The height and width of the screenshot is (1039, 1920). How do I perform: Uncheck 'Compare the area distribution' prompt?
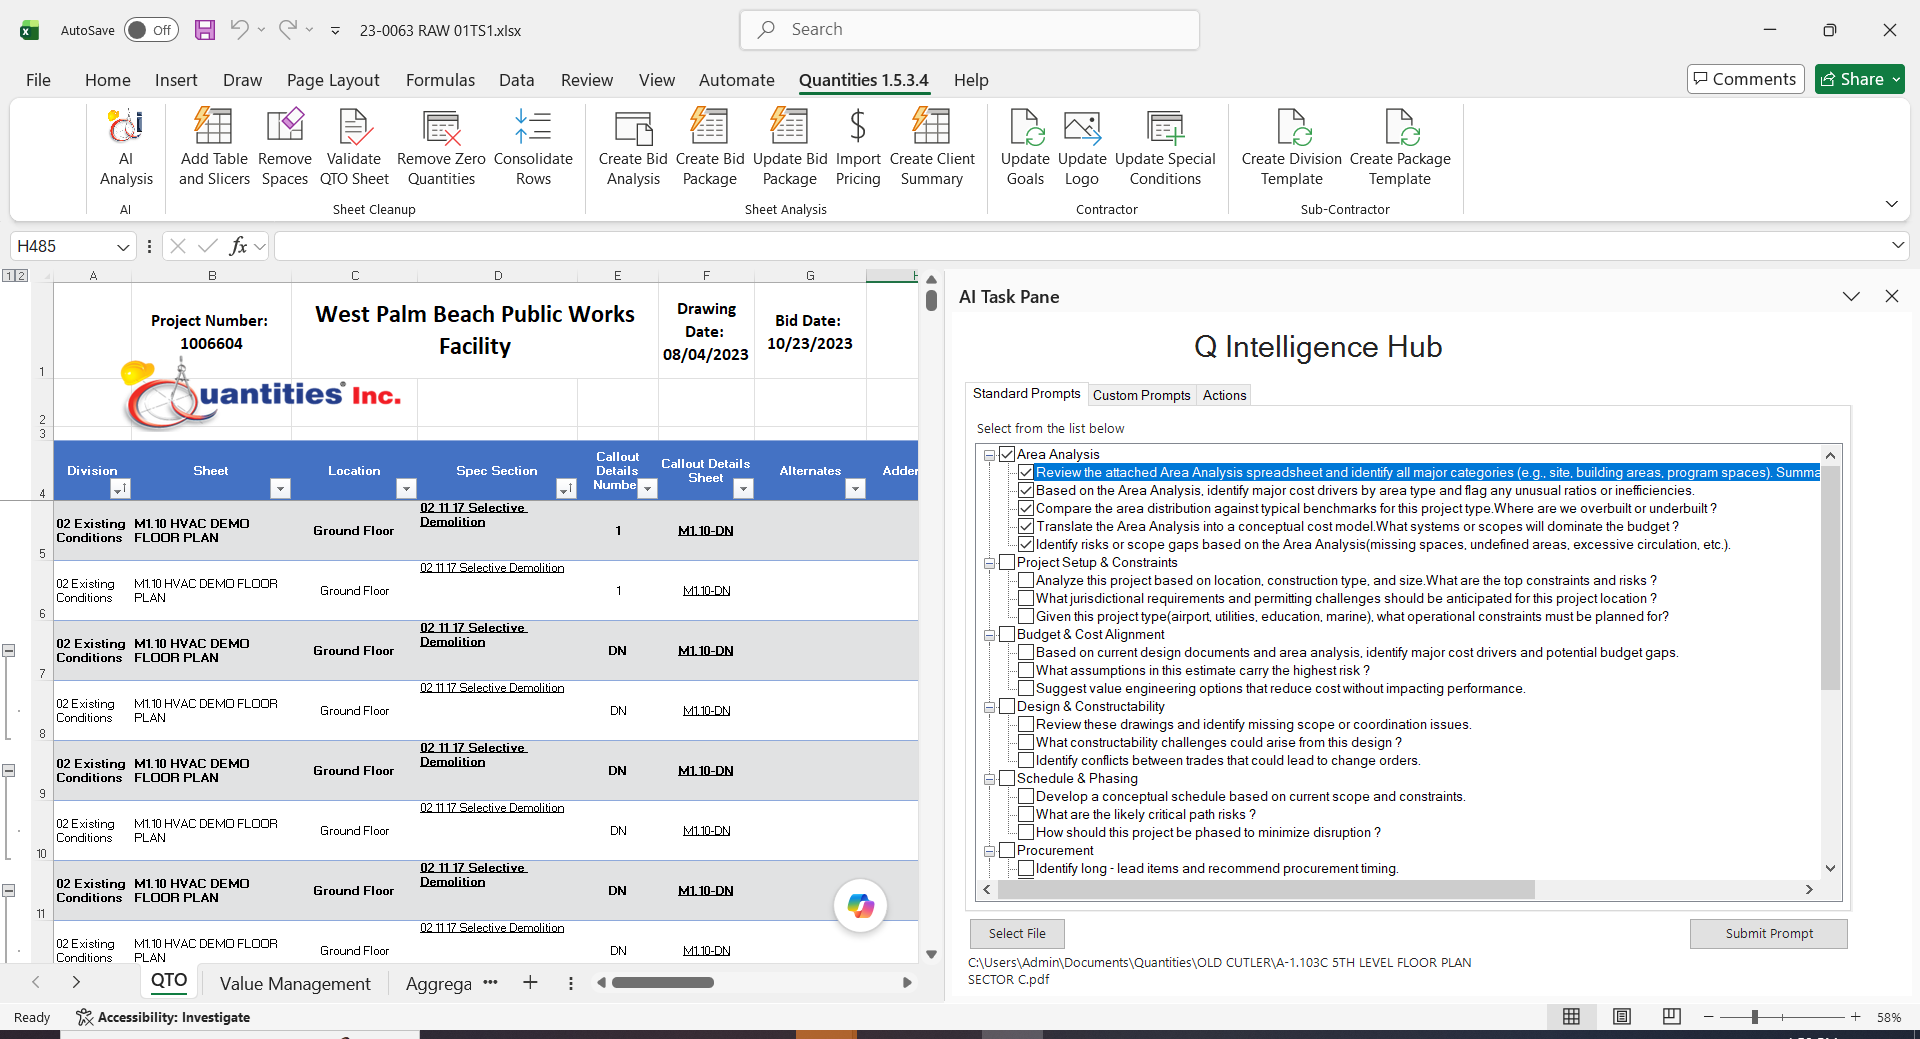(1026, 508)
